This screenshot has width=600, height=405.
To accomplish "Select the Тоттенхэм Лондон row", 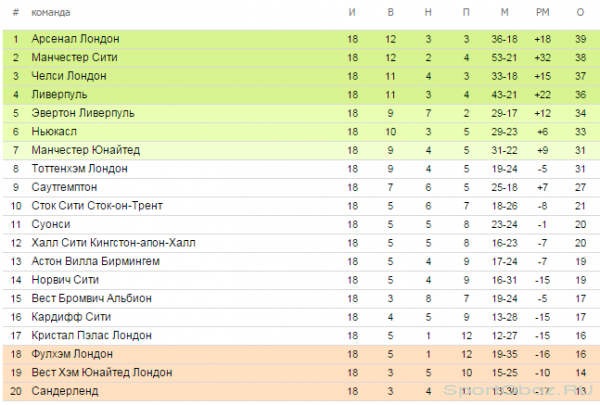I will click(x=300, y=169).
